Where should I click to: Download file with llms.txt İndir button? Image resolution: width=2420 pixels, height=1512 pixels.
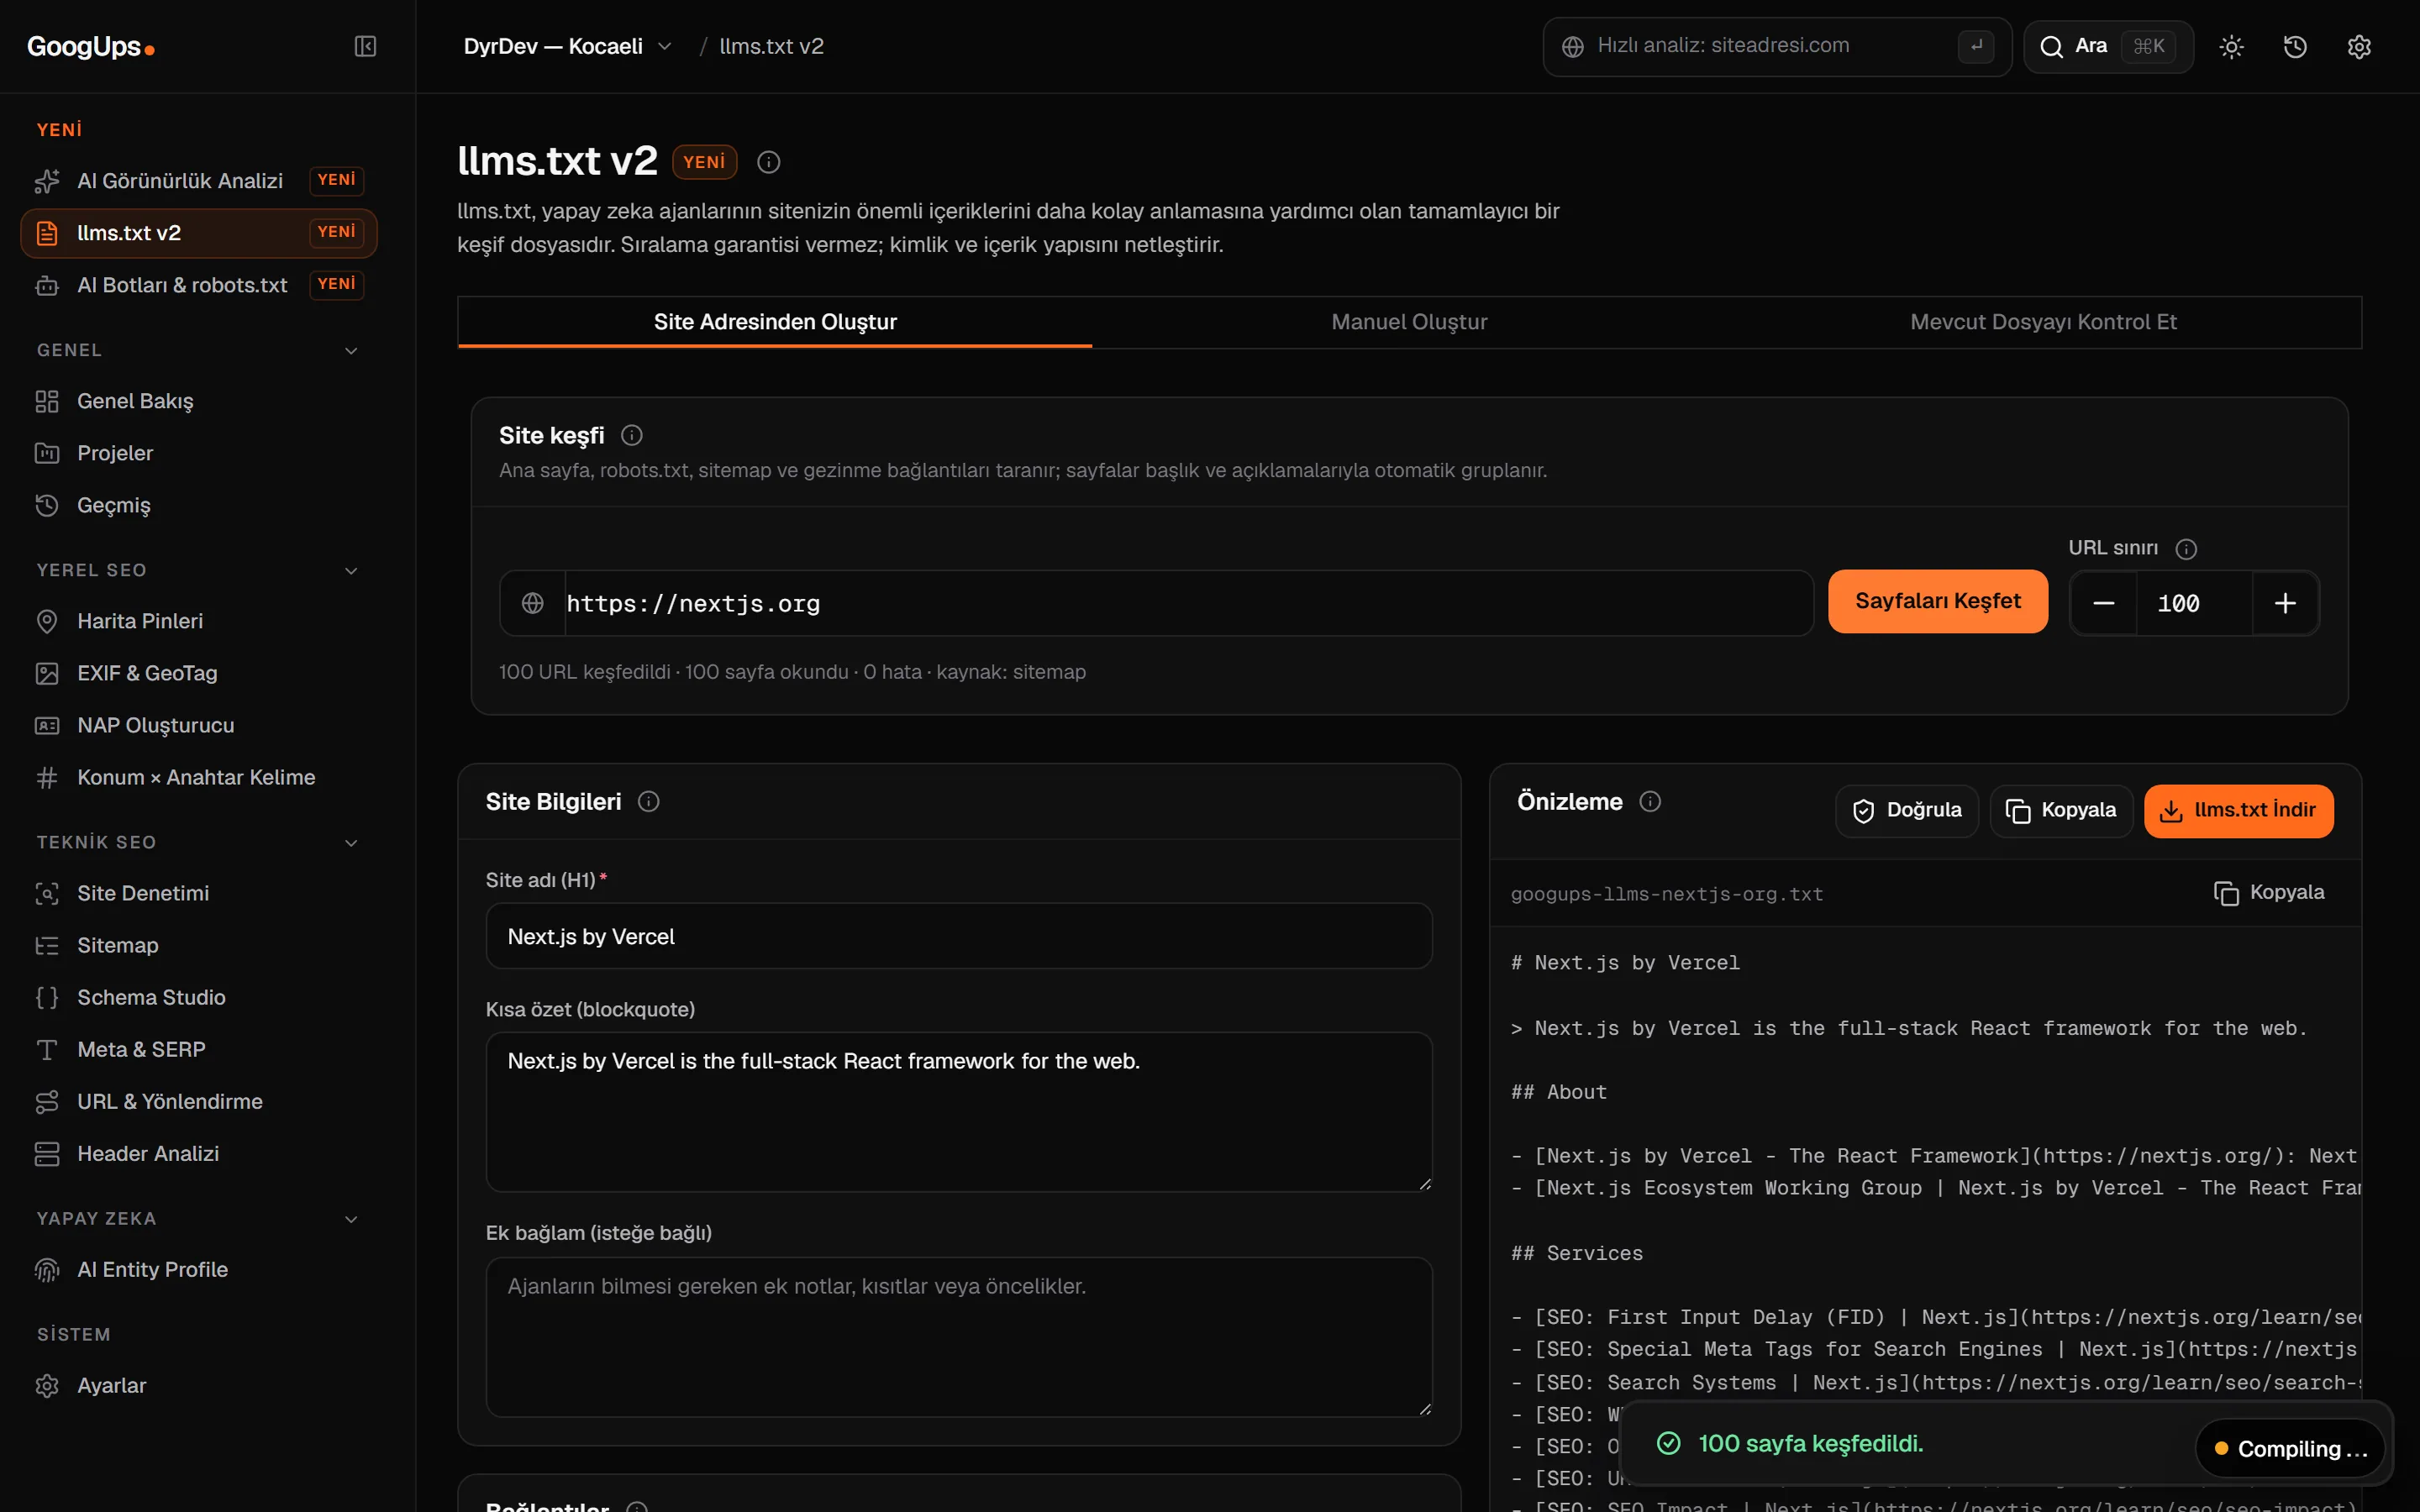[2238, 810]
